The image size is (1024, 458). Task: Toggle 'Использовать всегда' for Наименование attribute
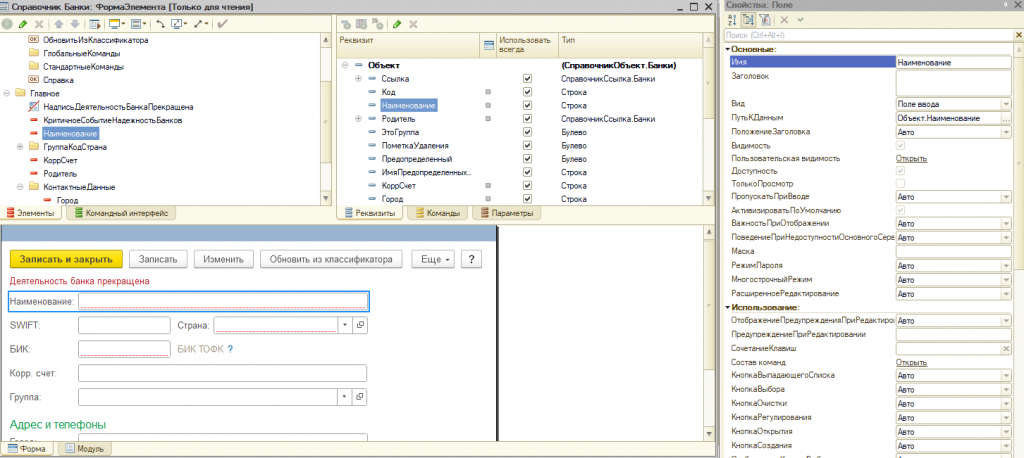point(527,106)
